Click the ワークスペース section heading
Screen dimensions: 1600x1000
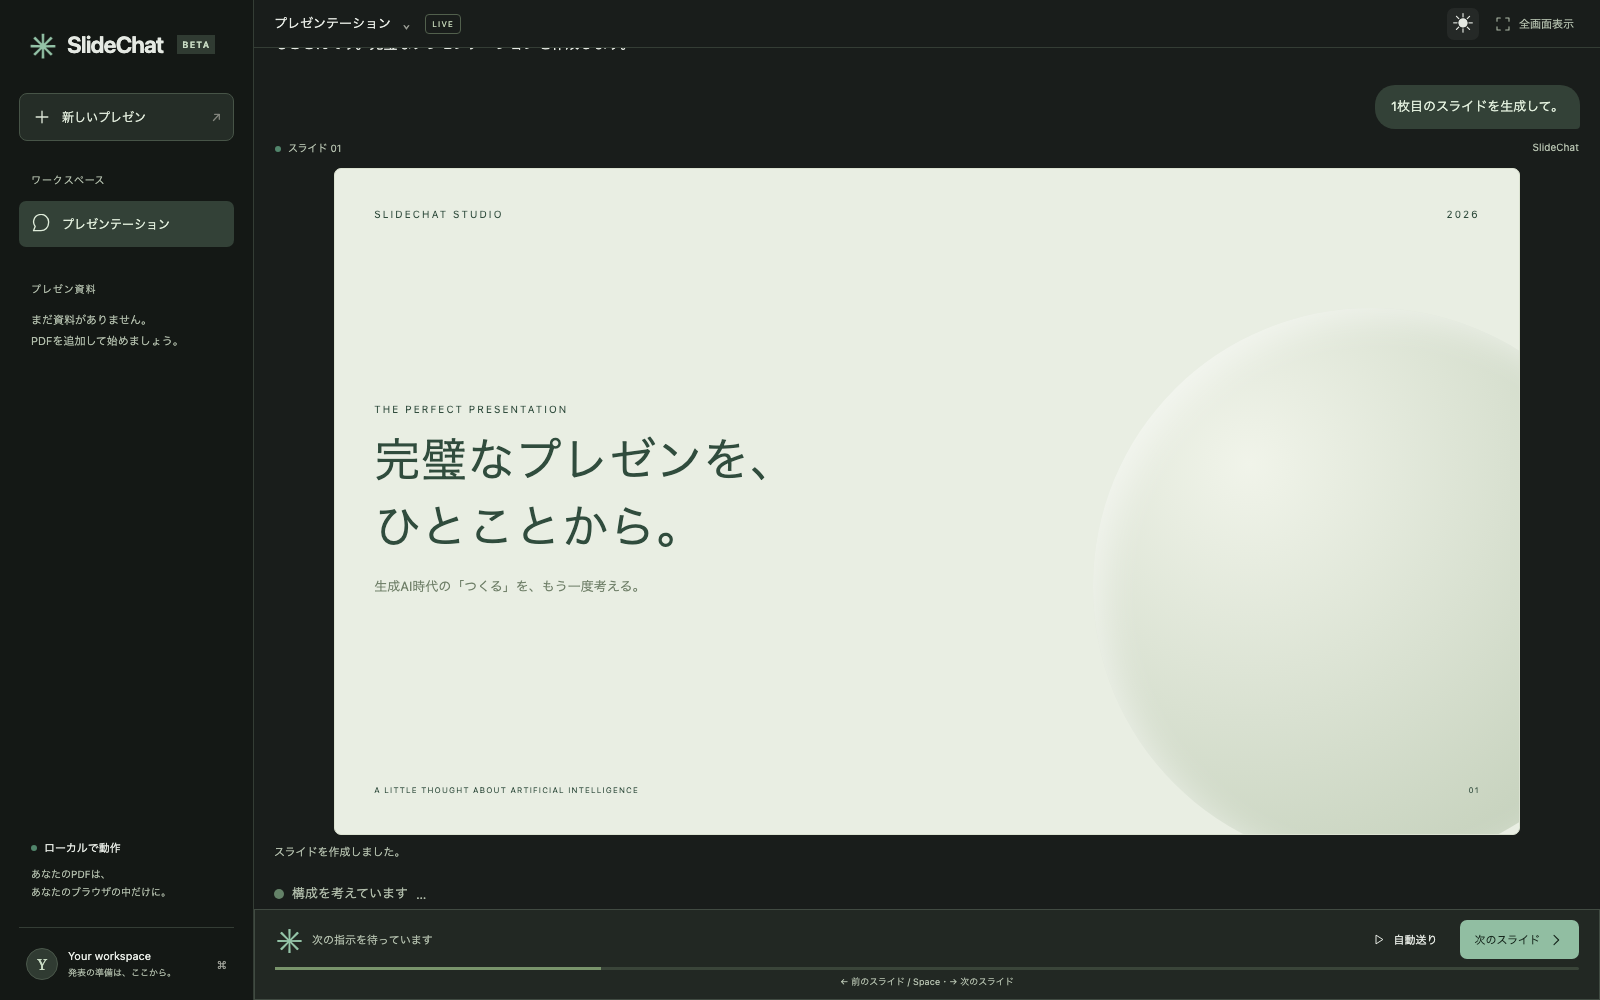67,180
